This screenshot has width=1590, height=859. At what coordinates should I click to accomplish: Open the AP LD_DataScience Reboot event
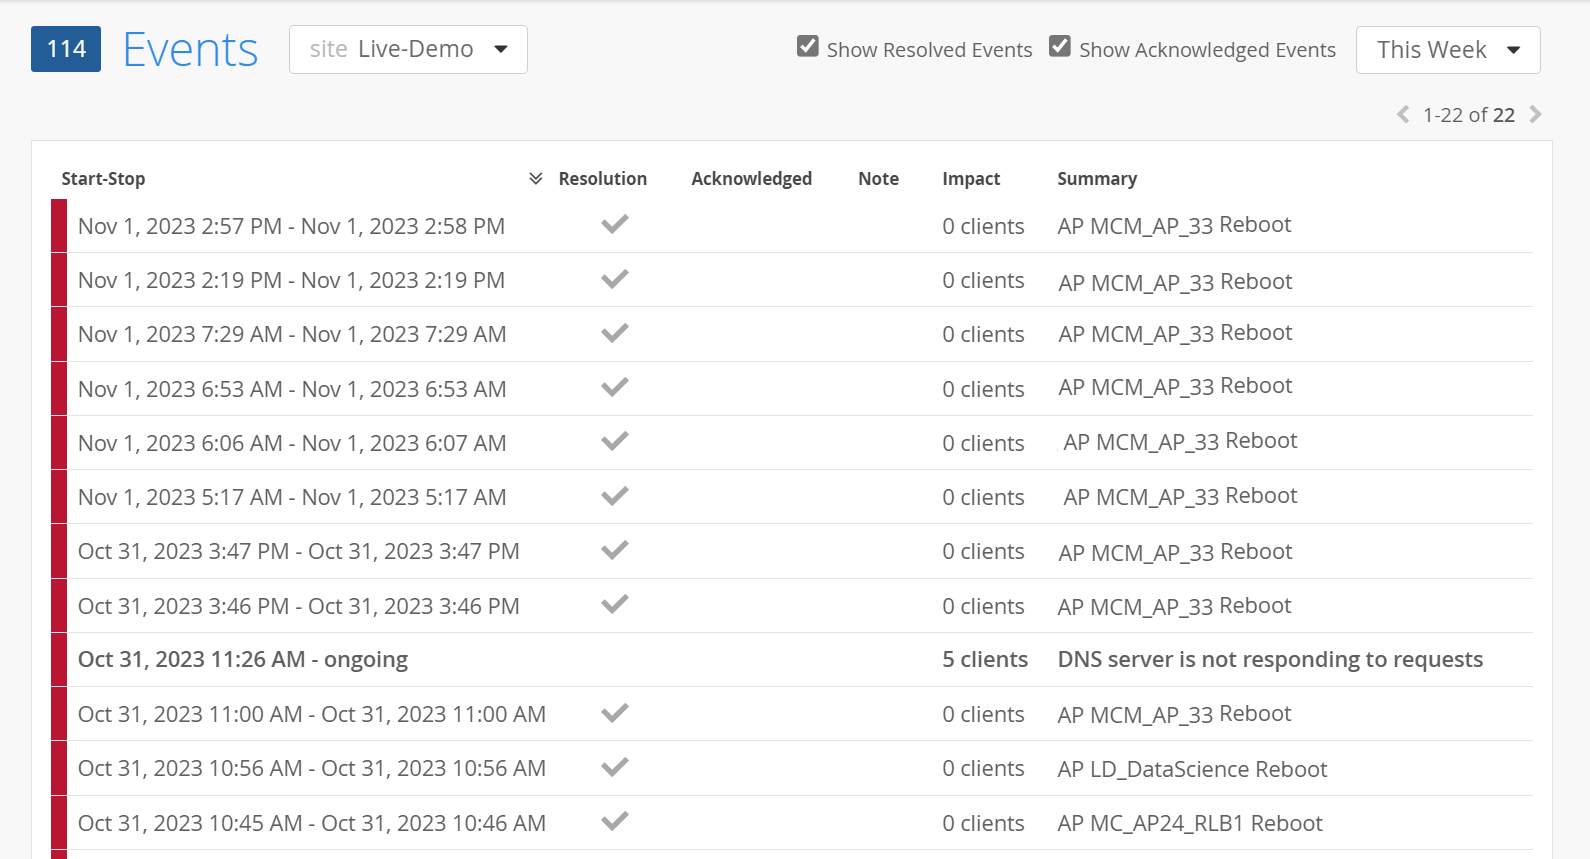pos(1192,769)
